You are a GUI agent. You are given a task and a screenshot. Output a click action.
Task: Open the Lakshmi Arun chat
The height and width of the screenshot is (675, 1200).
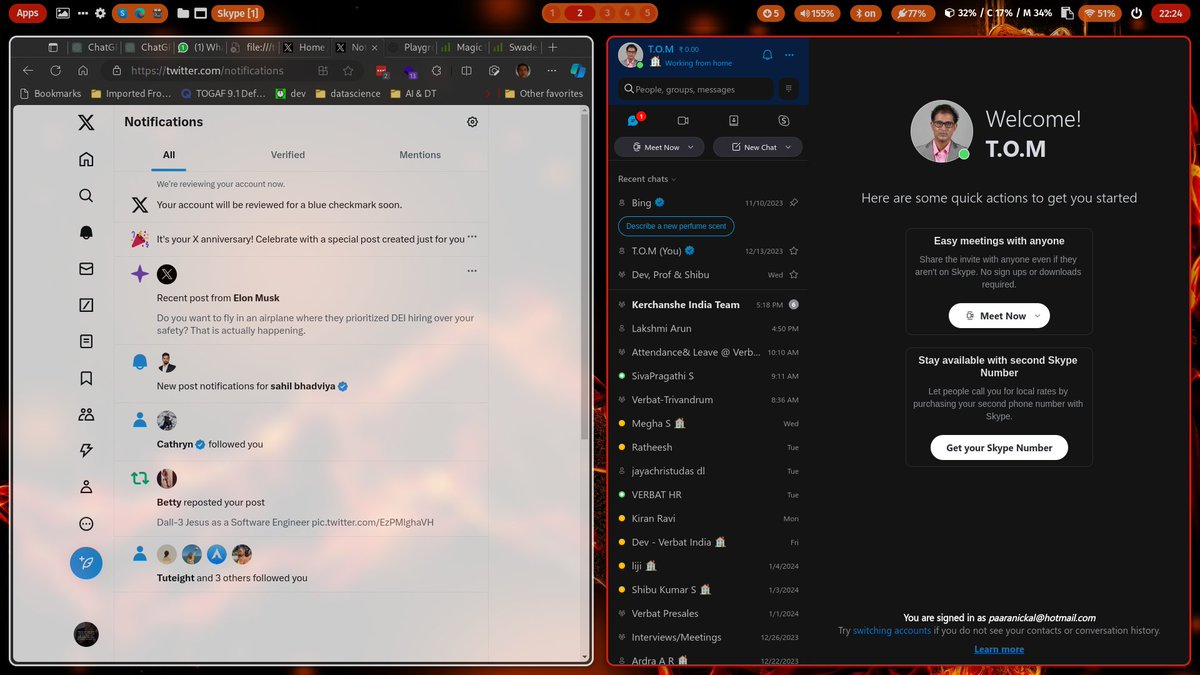tap(707, 328)
